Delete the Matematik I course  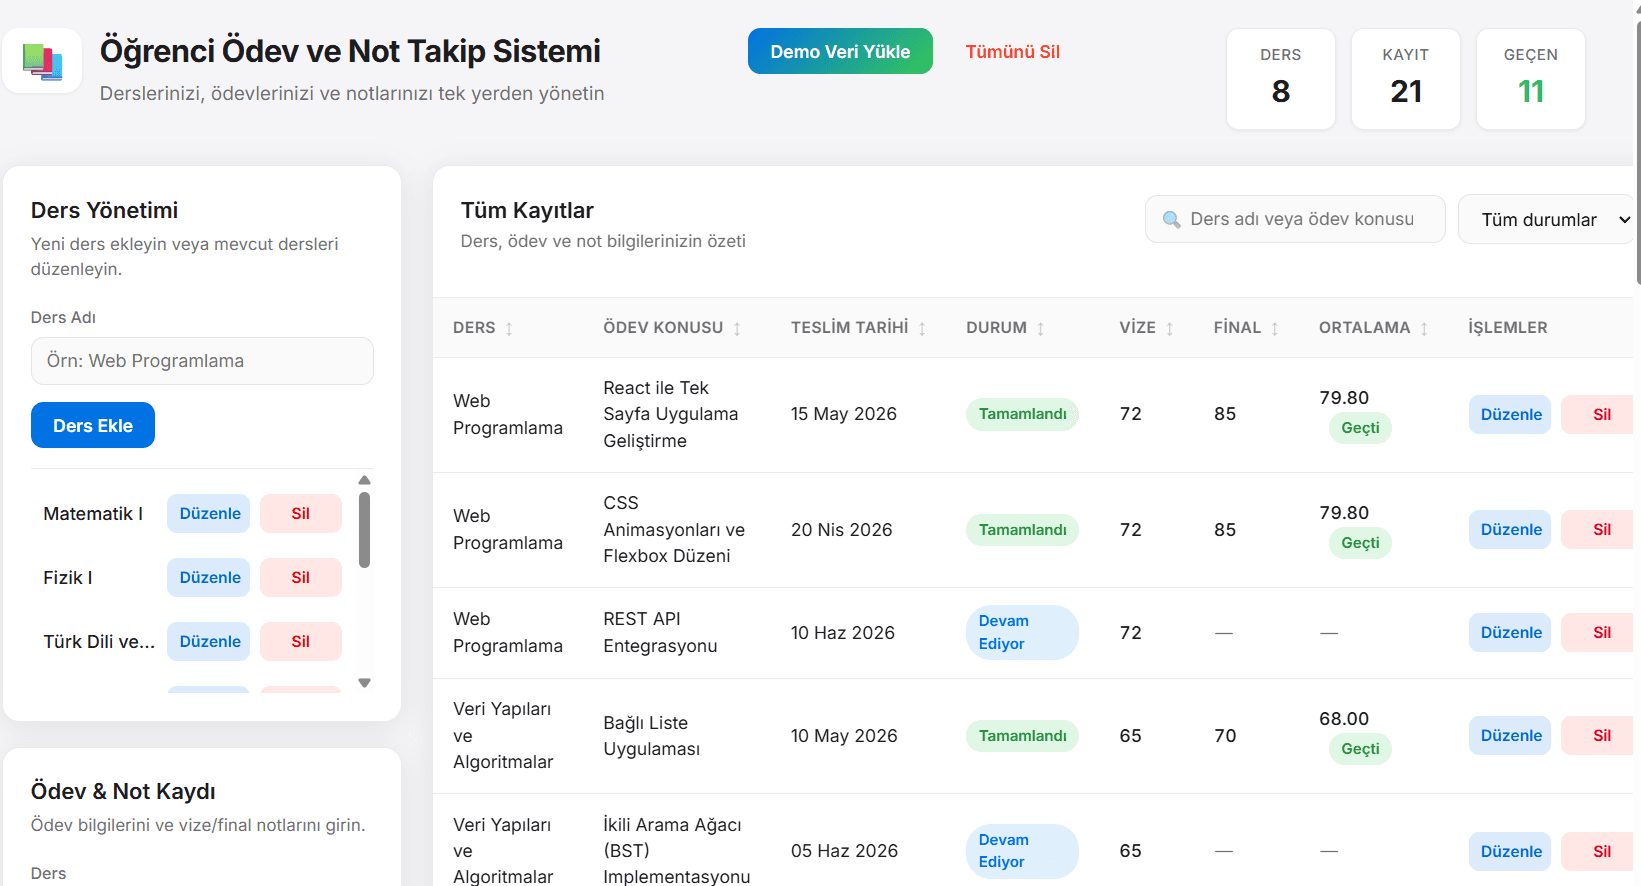coord(301,513)
